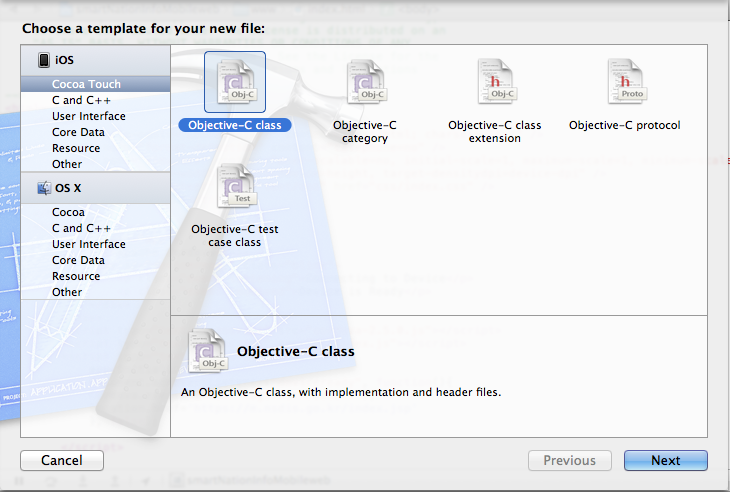Screen dimensions: 730x492
Task: Select the Objective-C test case class icon
Action: point(235,186)
